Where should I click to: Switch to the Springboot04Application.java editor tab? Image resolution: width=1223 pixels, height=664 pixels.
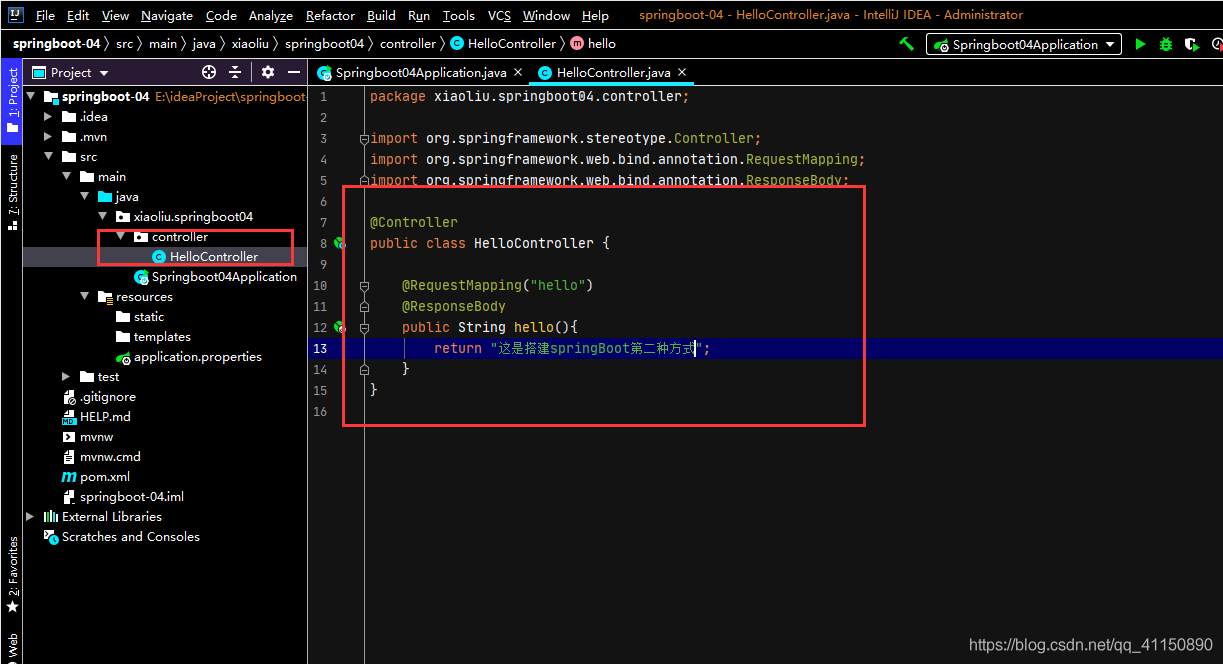[x=421, y=73]
